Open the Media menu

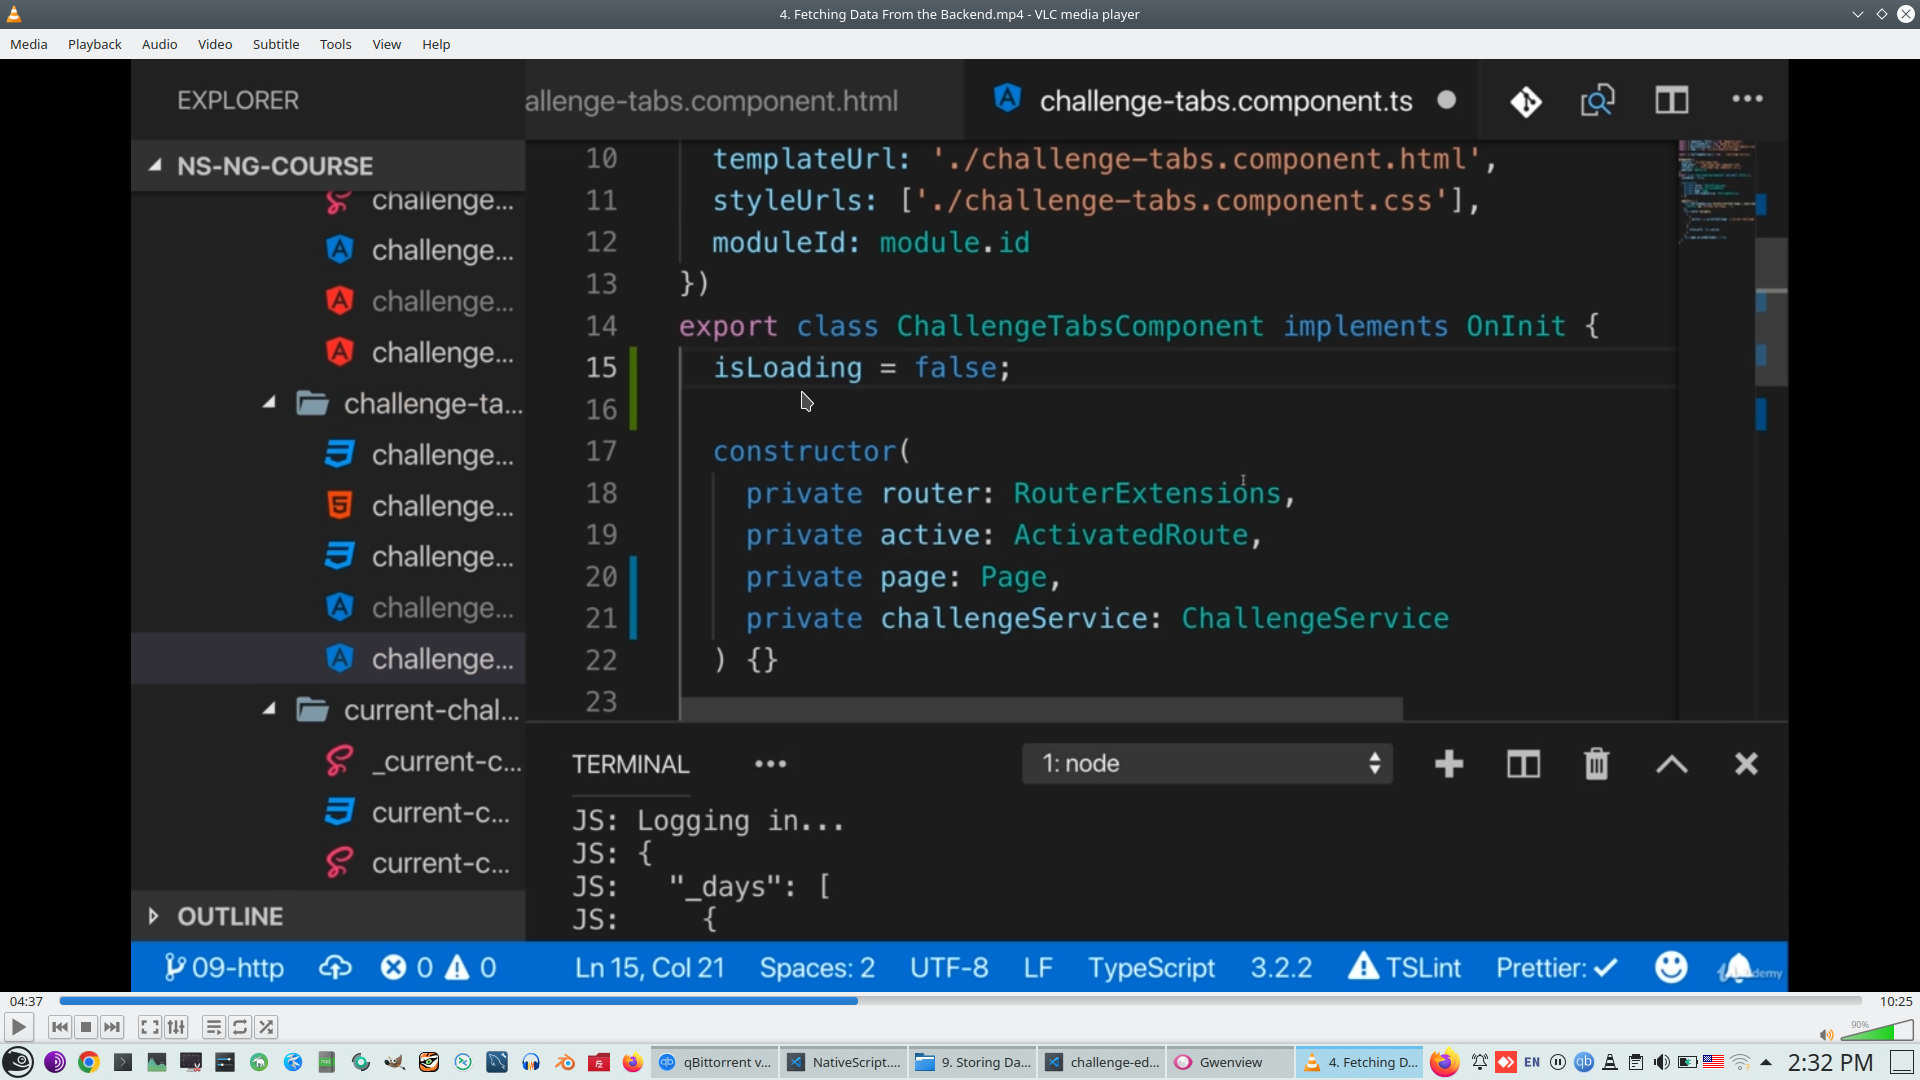click(x=29, y=44)
